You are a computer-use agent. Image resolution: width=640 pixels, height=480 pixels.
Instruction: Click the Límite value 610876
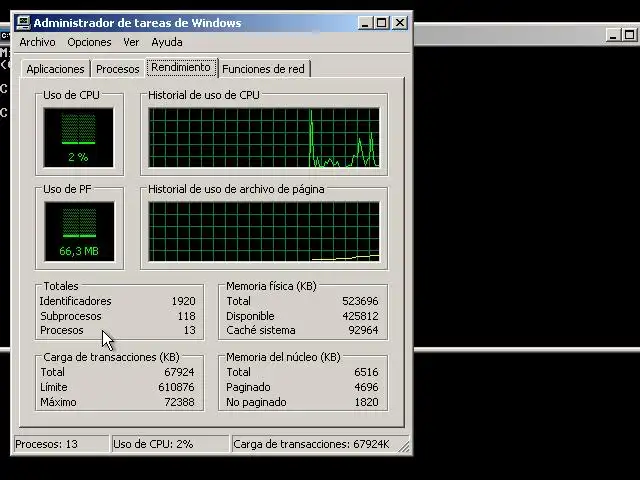pyautogui.click(x=176, y=387)
